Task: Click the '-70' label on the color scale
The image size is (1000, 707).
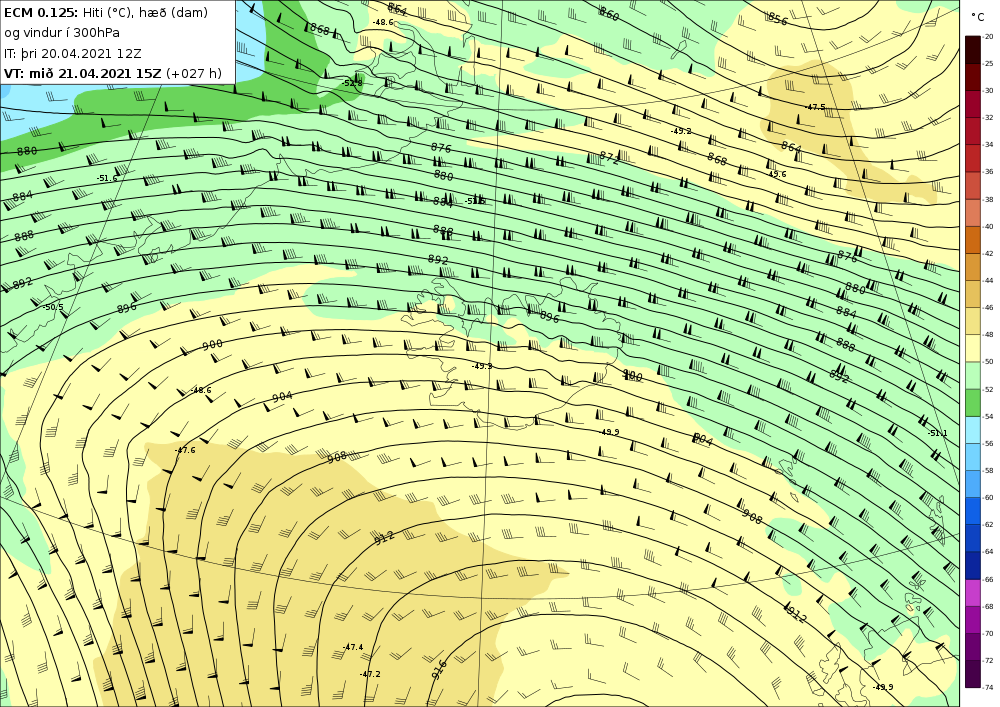Action: click(989, 634)
